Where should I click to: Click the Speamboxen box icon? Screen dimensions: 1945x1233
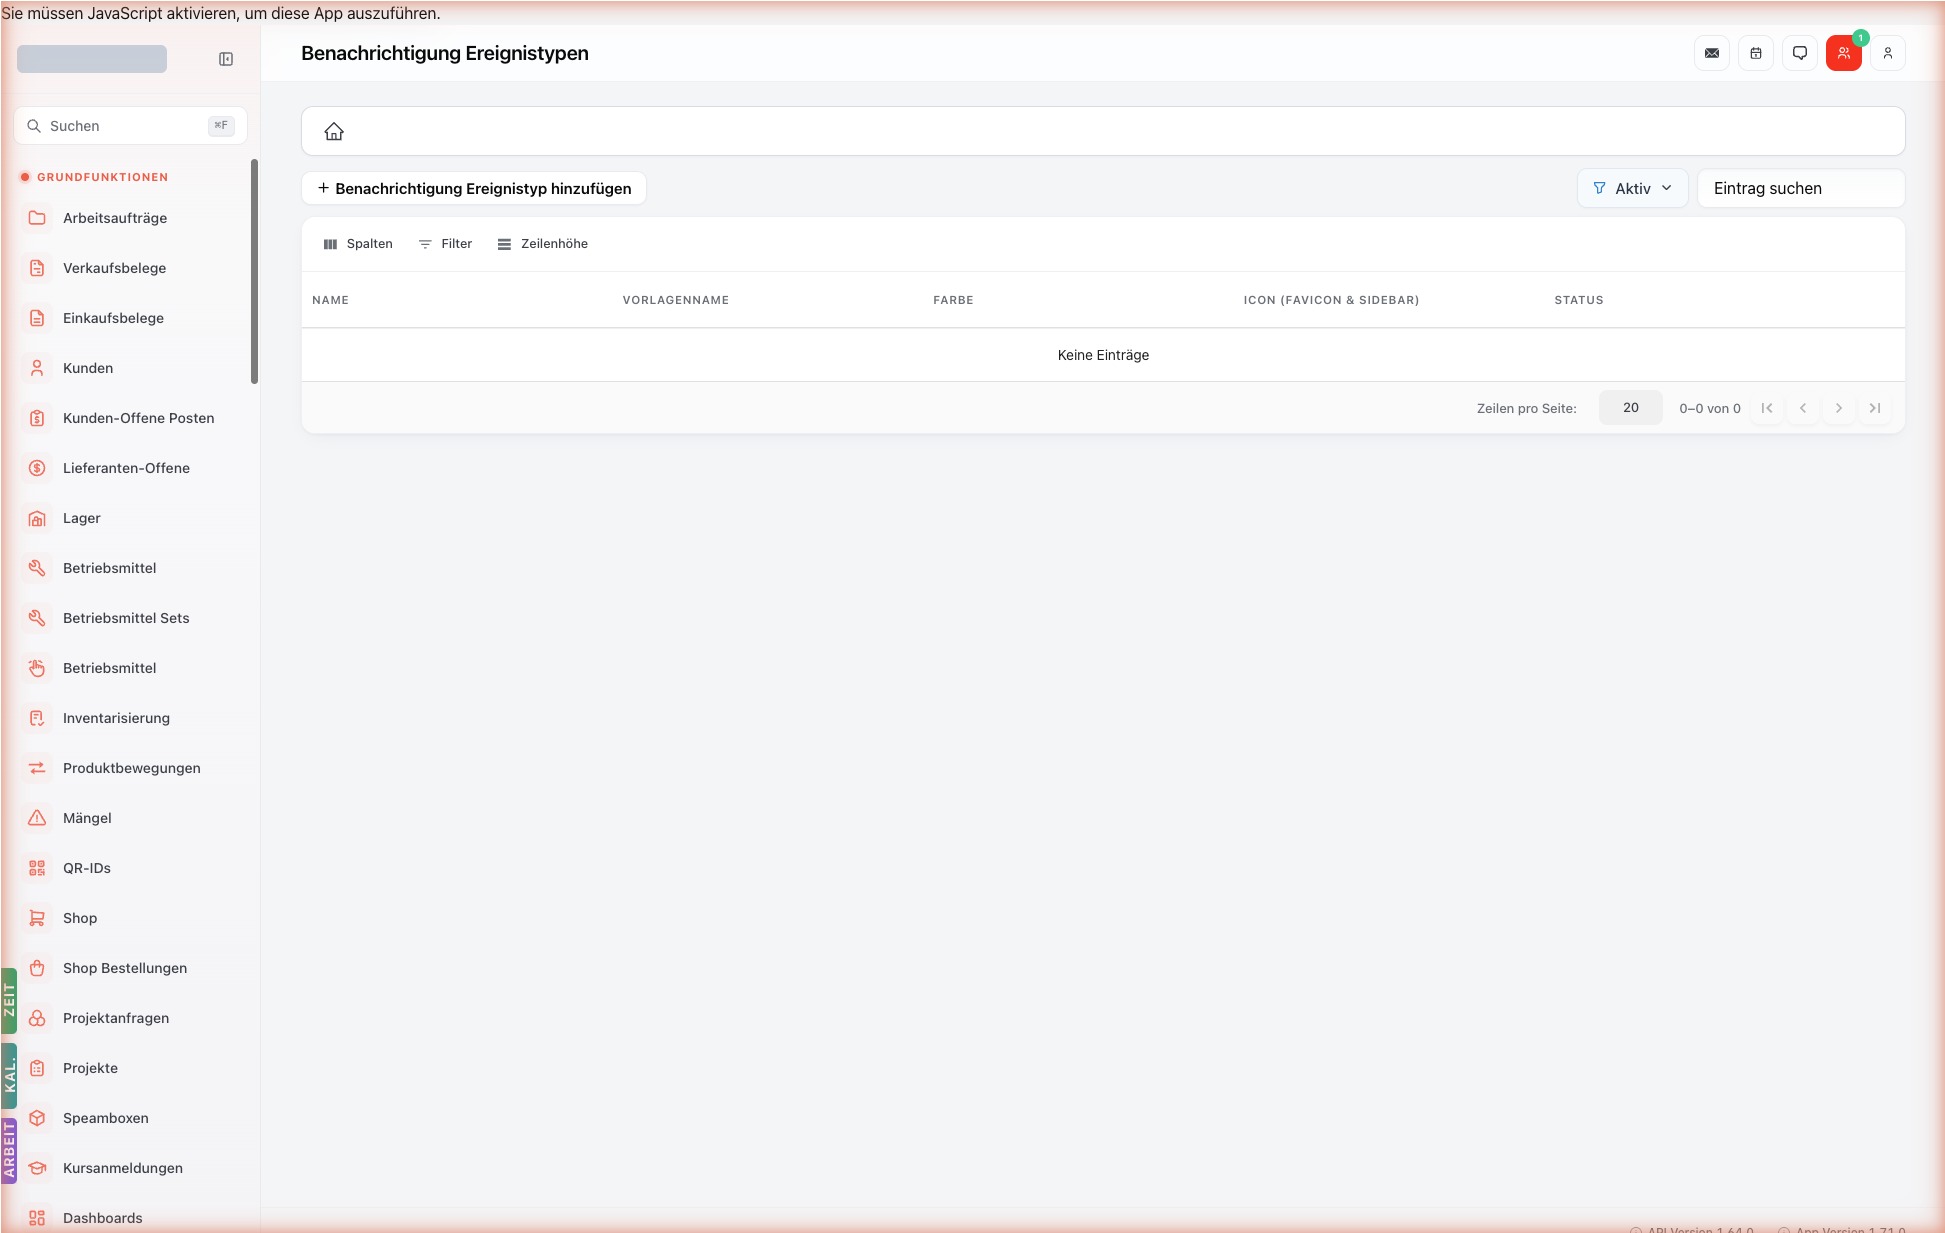[37, 1118]
